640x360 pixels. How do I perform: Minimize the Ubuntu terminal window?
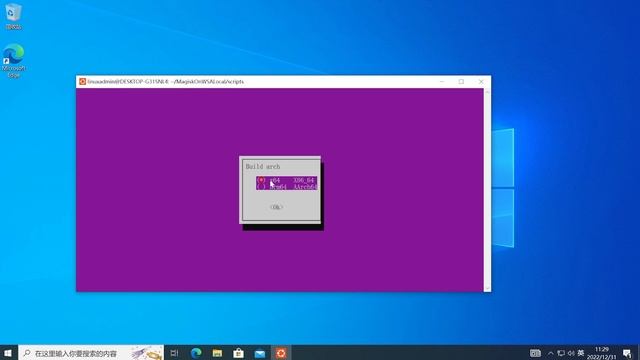pos(442,82)
